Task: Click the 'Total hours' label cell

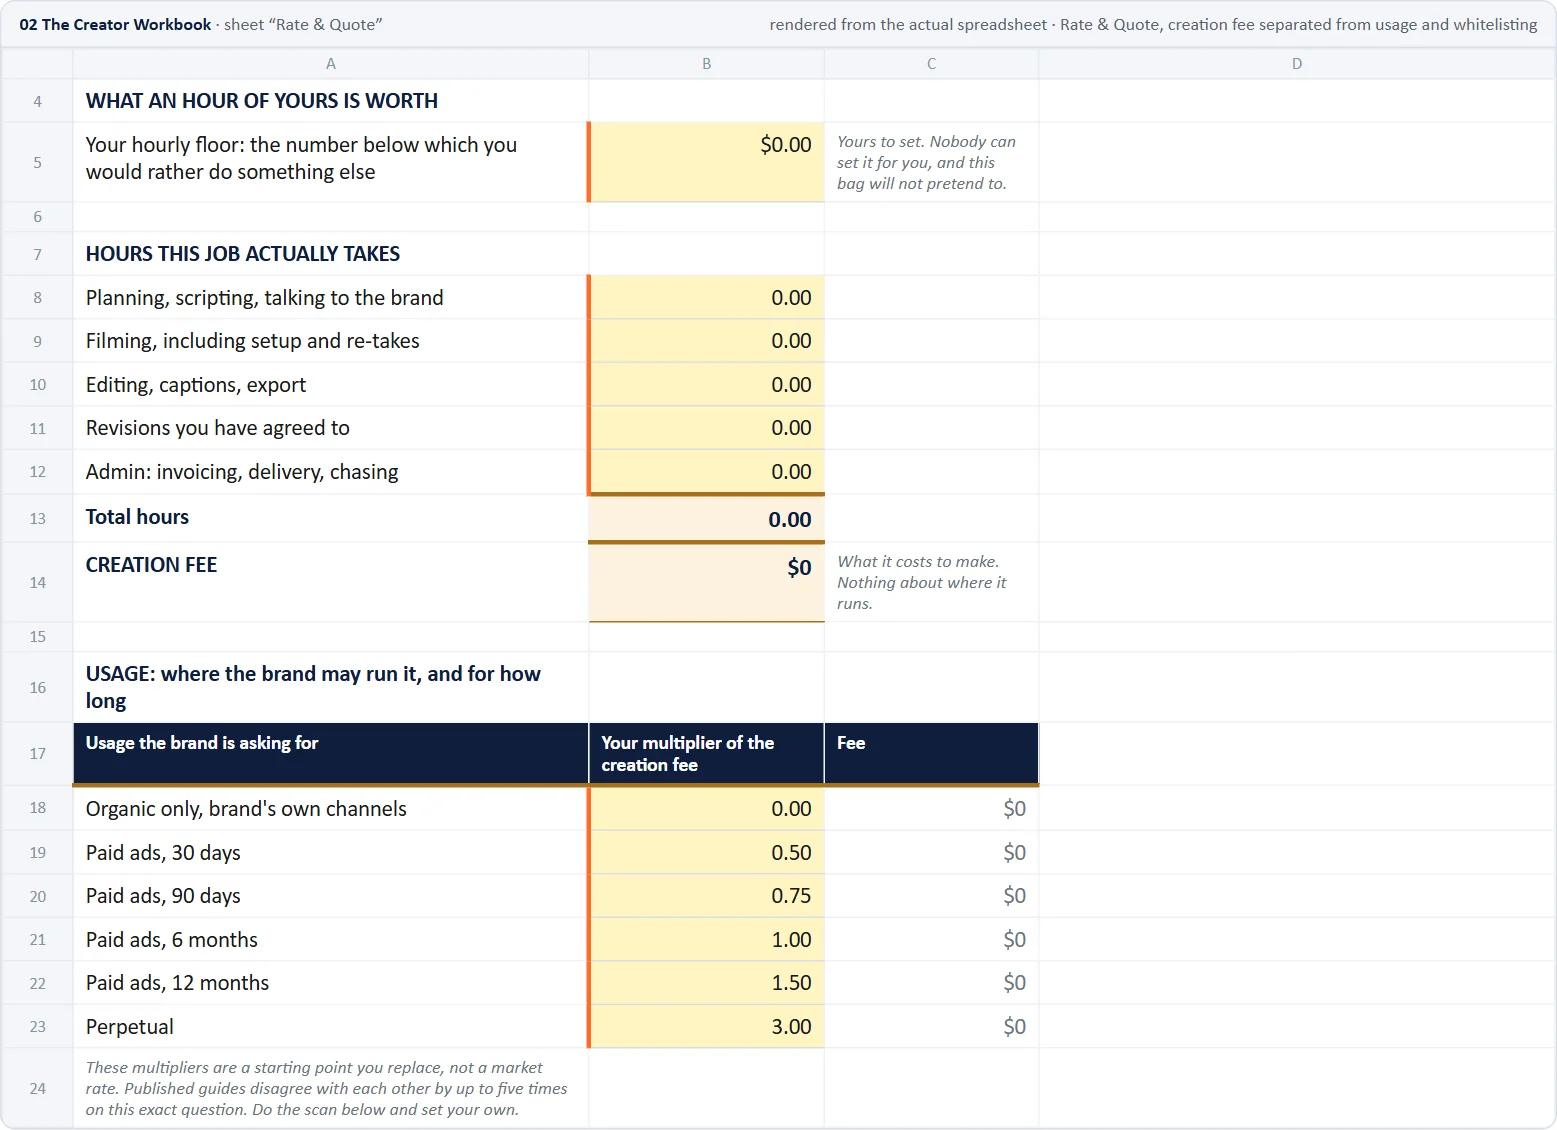Action: [x=331, y=518]
